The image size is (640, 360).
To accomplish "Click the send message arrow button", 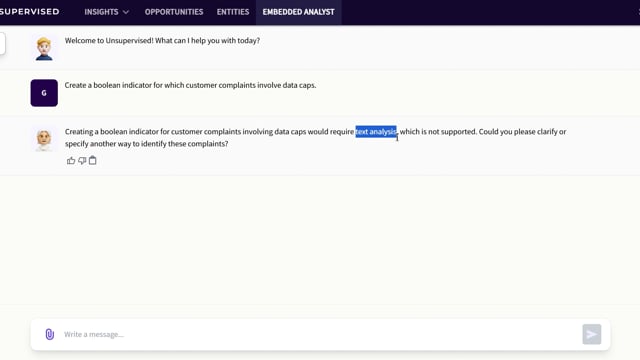I will point(591,334).
